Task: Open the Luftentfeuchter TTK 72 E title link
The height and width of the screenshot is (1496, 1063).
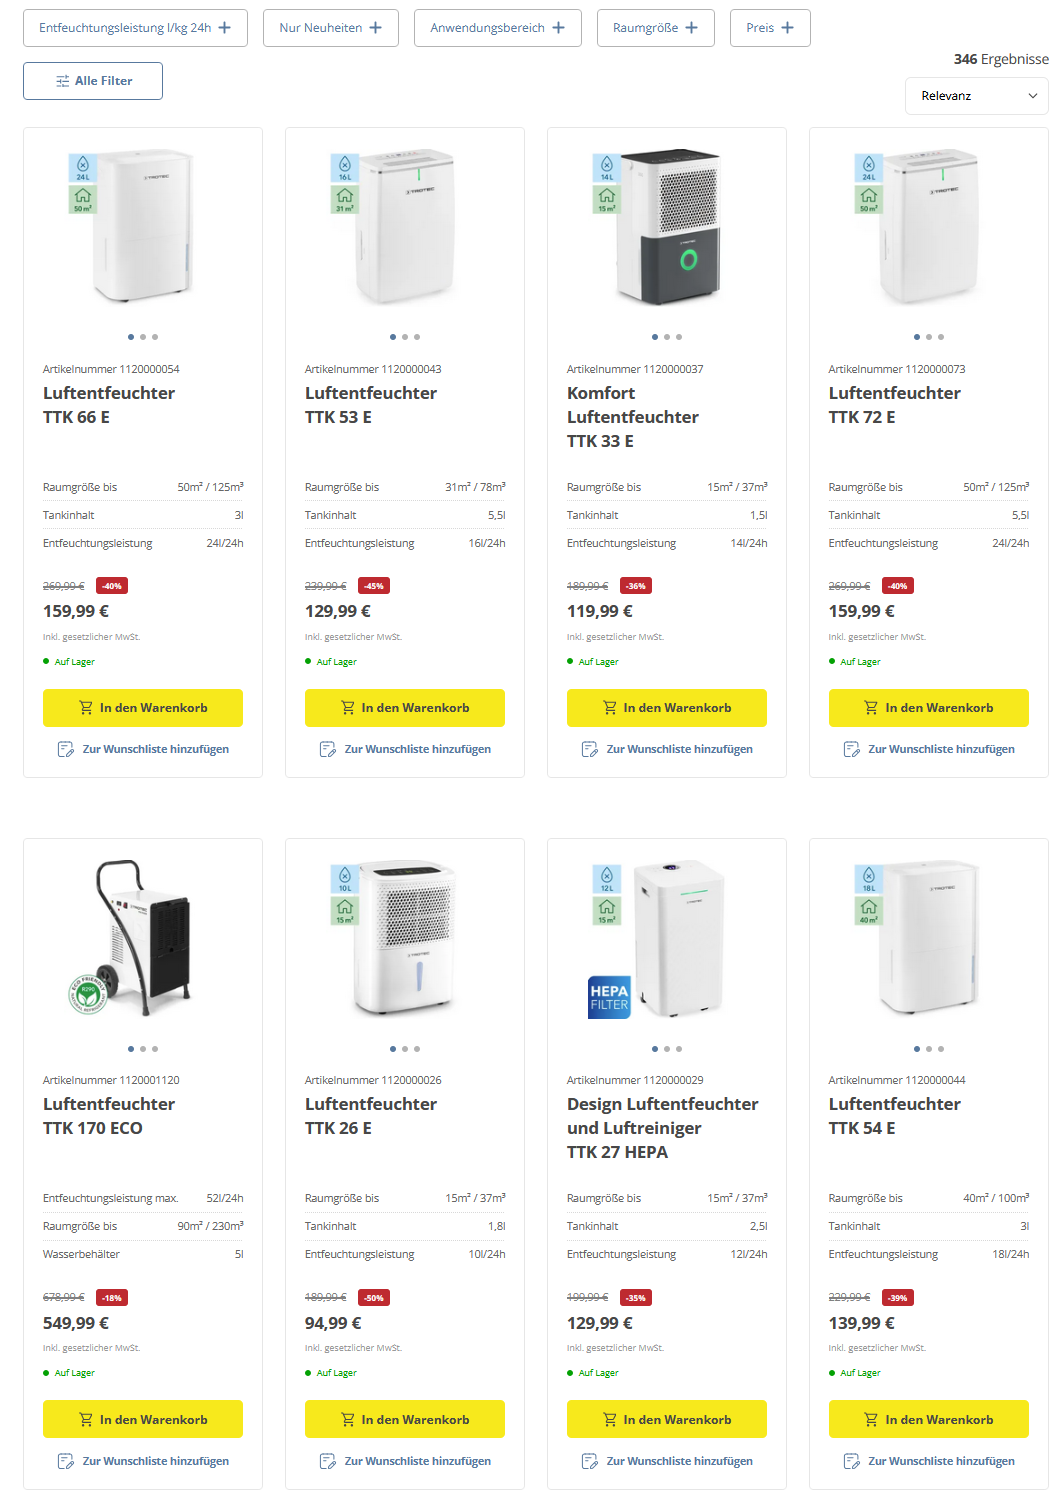Action: [x=894, y=405]
